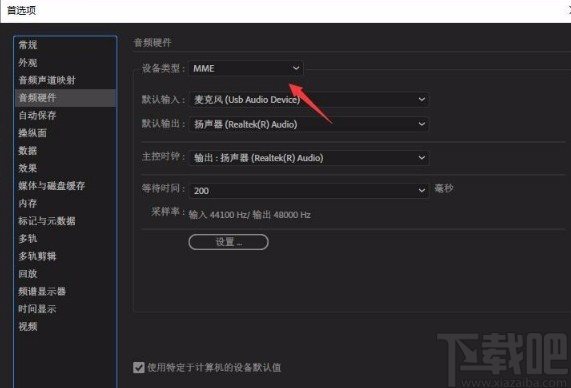571x388 pixels.
Task: Toggle 使用特定于计算机的设备默认值 checkbox
Action: pos(139,367)
